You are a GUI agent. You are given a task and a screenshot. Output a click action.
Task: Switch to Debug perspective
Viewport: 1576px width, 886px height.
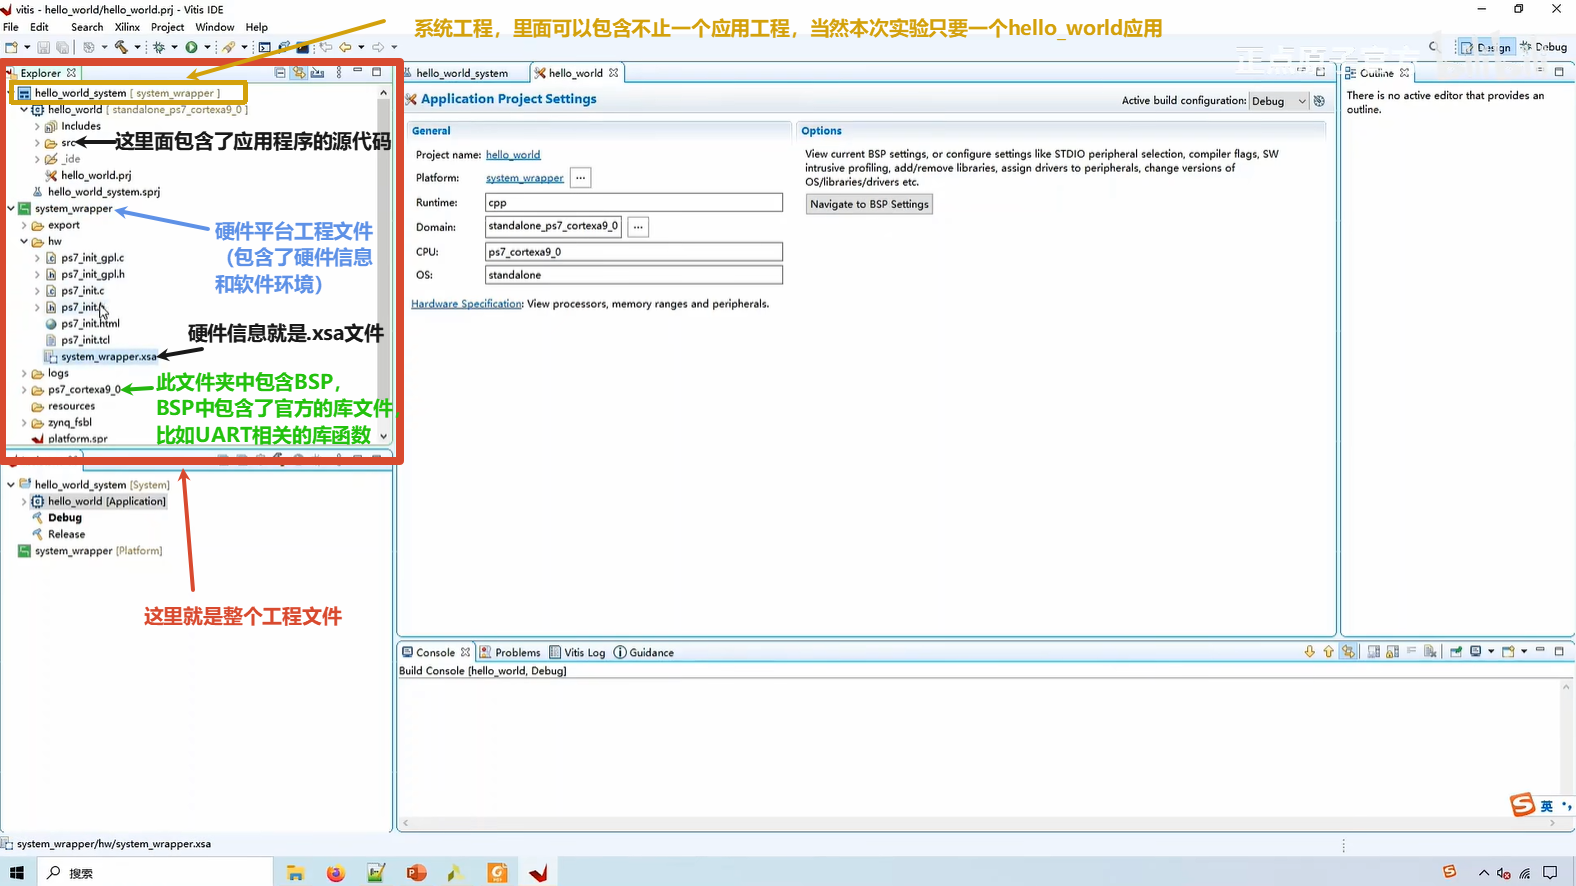pos(1544,47)
